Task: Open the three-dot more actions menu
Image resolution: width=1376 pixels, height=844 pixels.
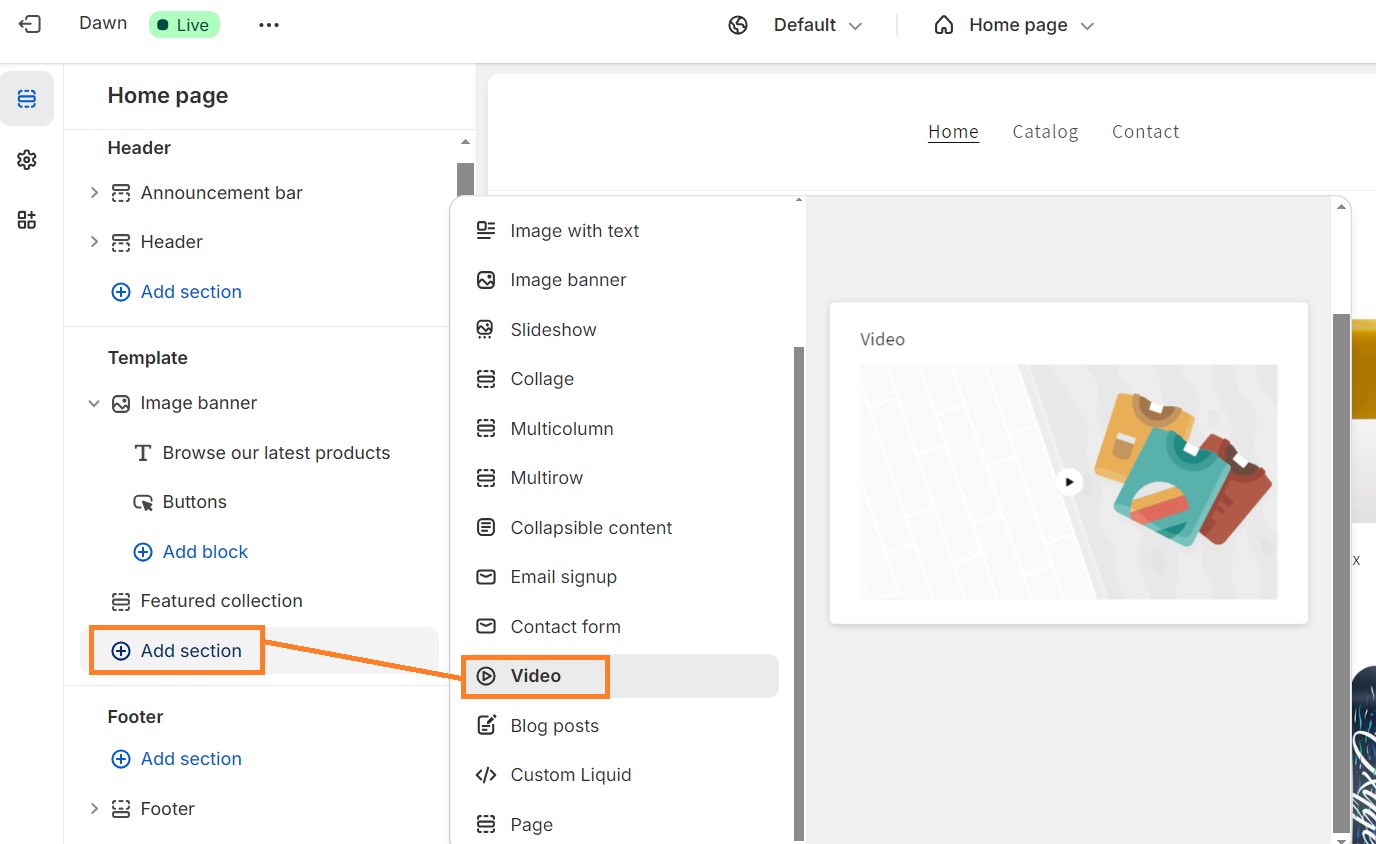Action: pos(268,24)
